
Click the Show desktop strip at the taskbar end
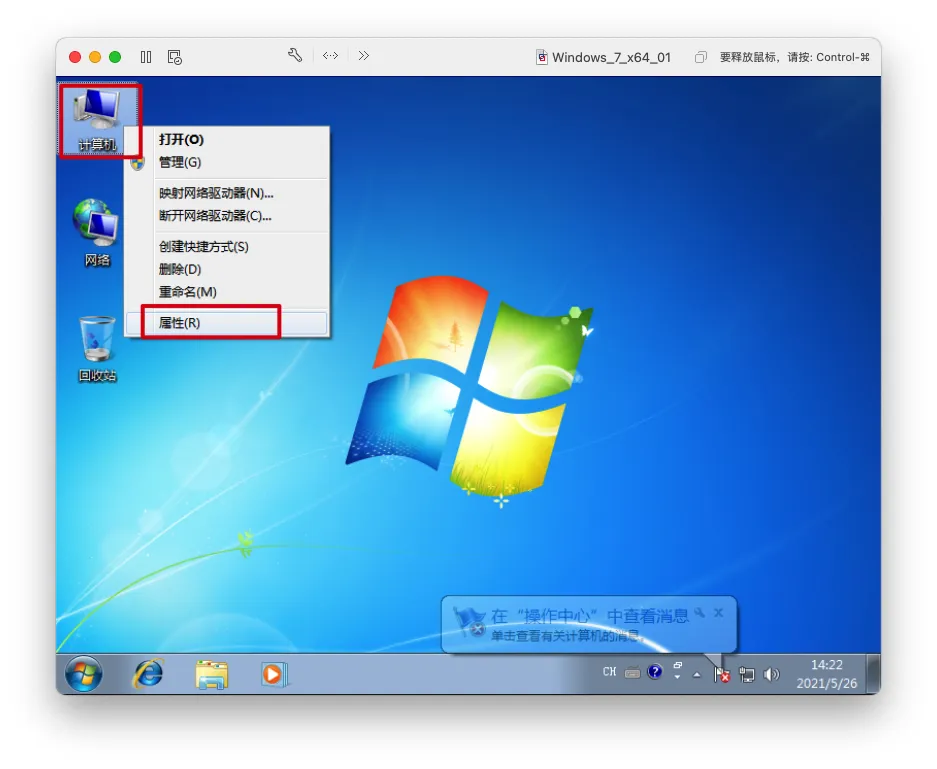[873, 674]
